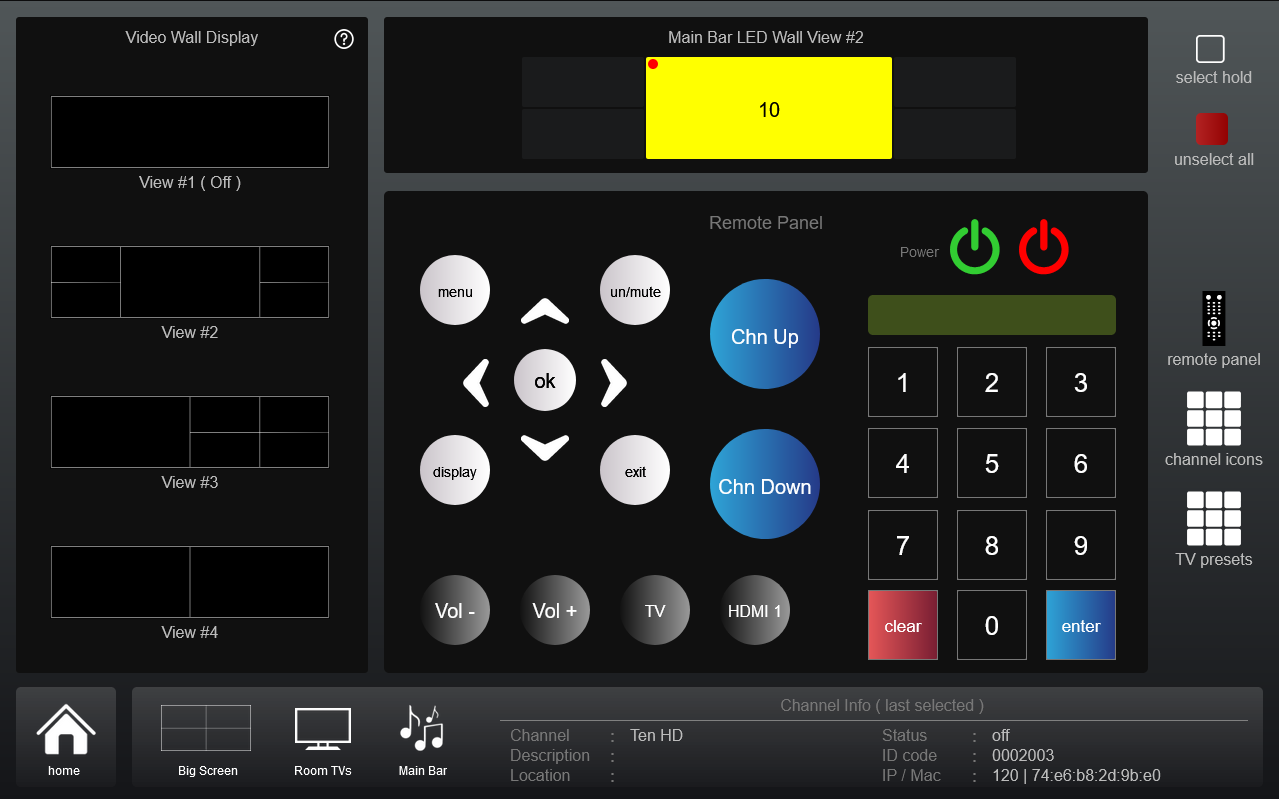Open the remote panel icon in sidebar
The height and width of the screenshot is (799, 1279).
tap(1213, 319)
